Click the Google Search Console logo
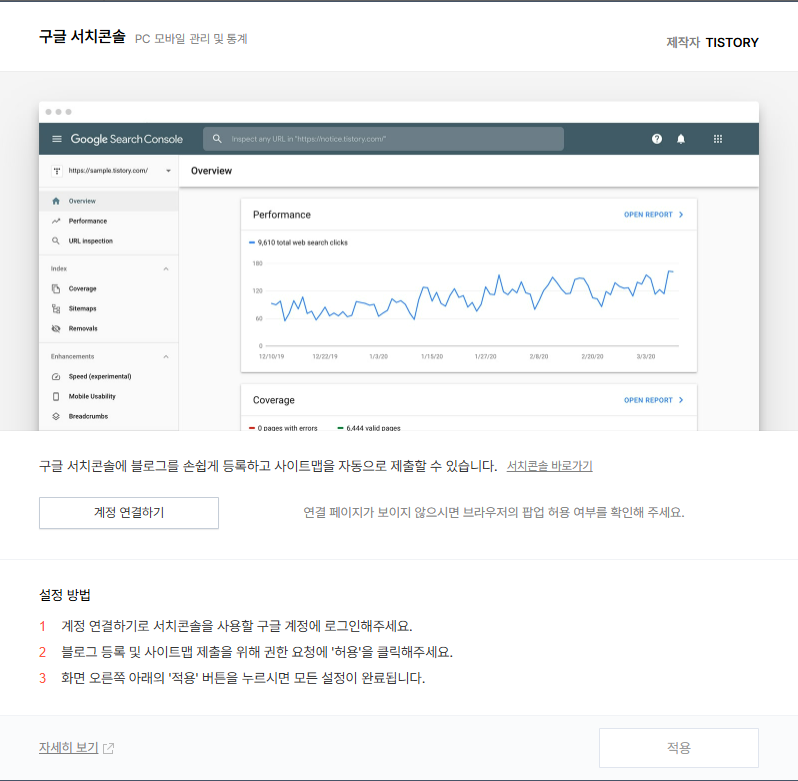The height and width of the screenshot is (781, 798). (126, 139)
